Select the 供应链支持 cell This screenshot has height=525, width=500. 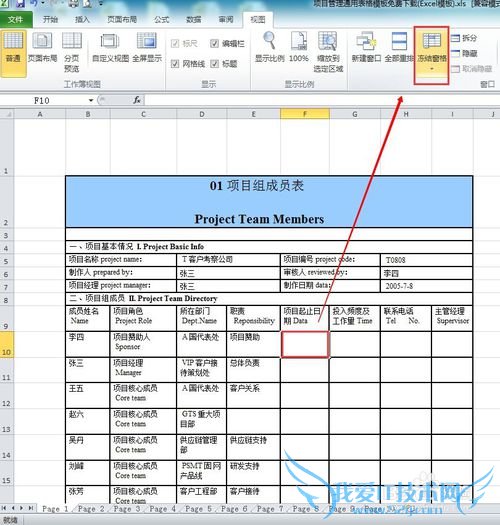tap(254, 447)
